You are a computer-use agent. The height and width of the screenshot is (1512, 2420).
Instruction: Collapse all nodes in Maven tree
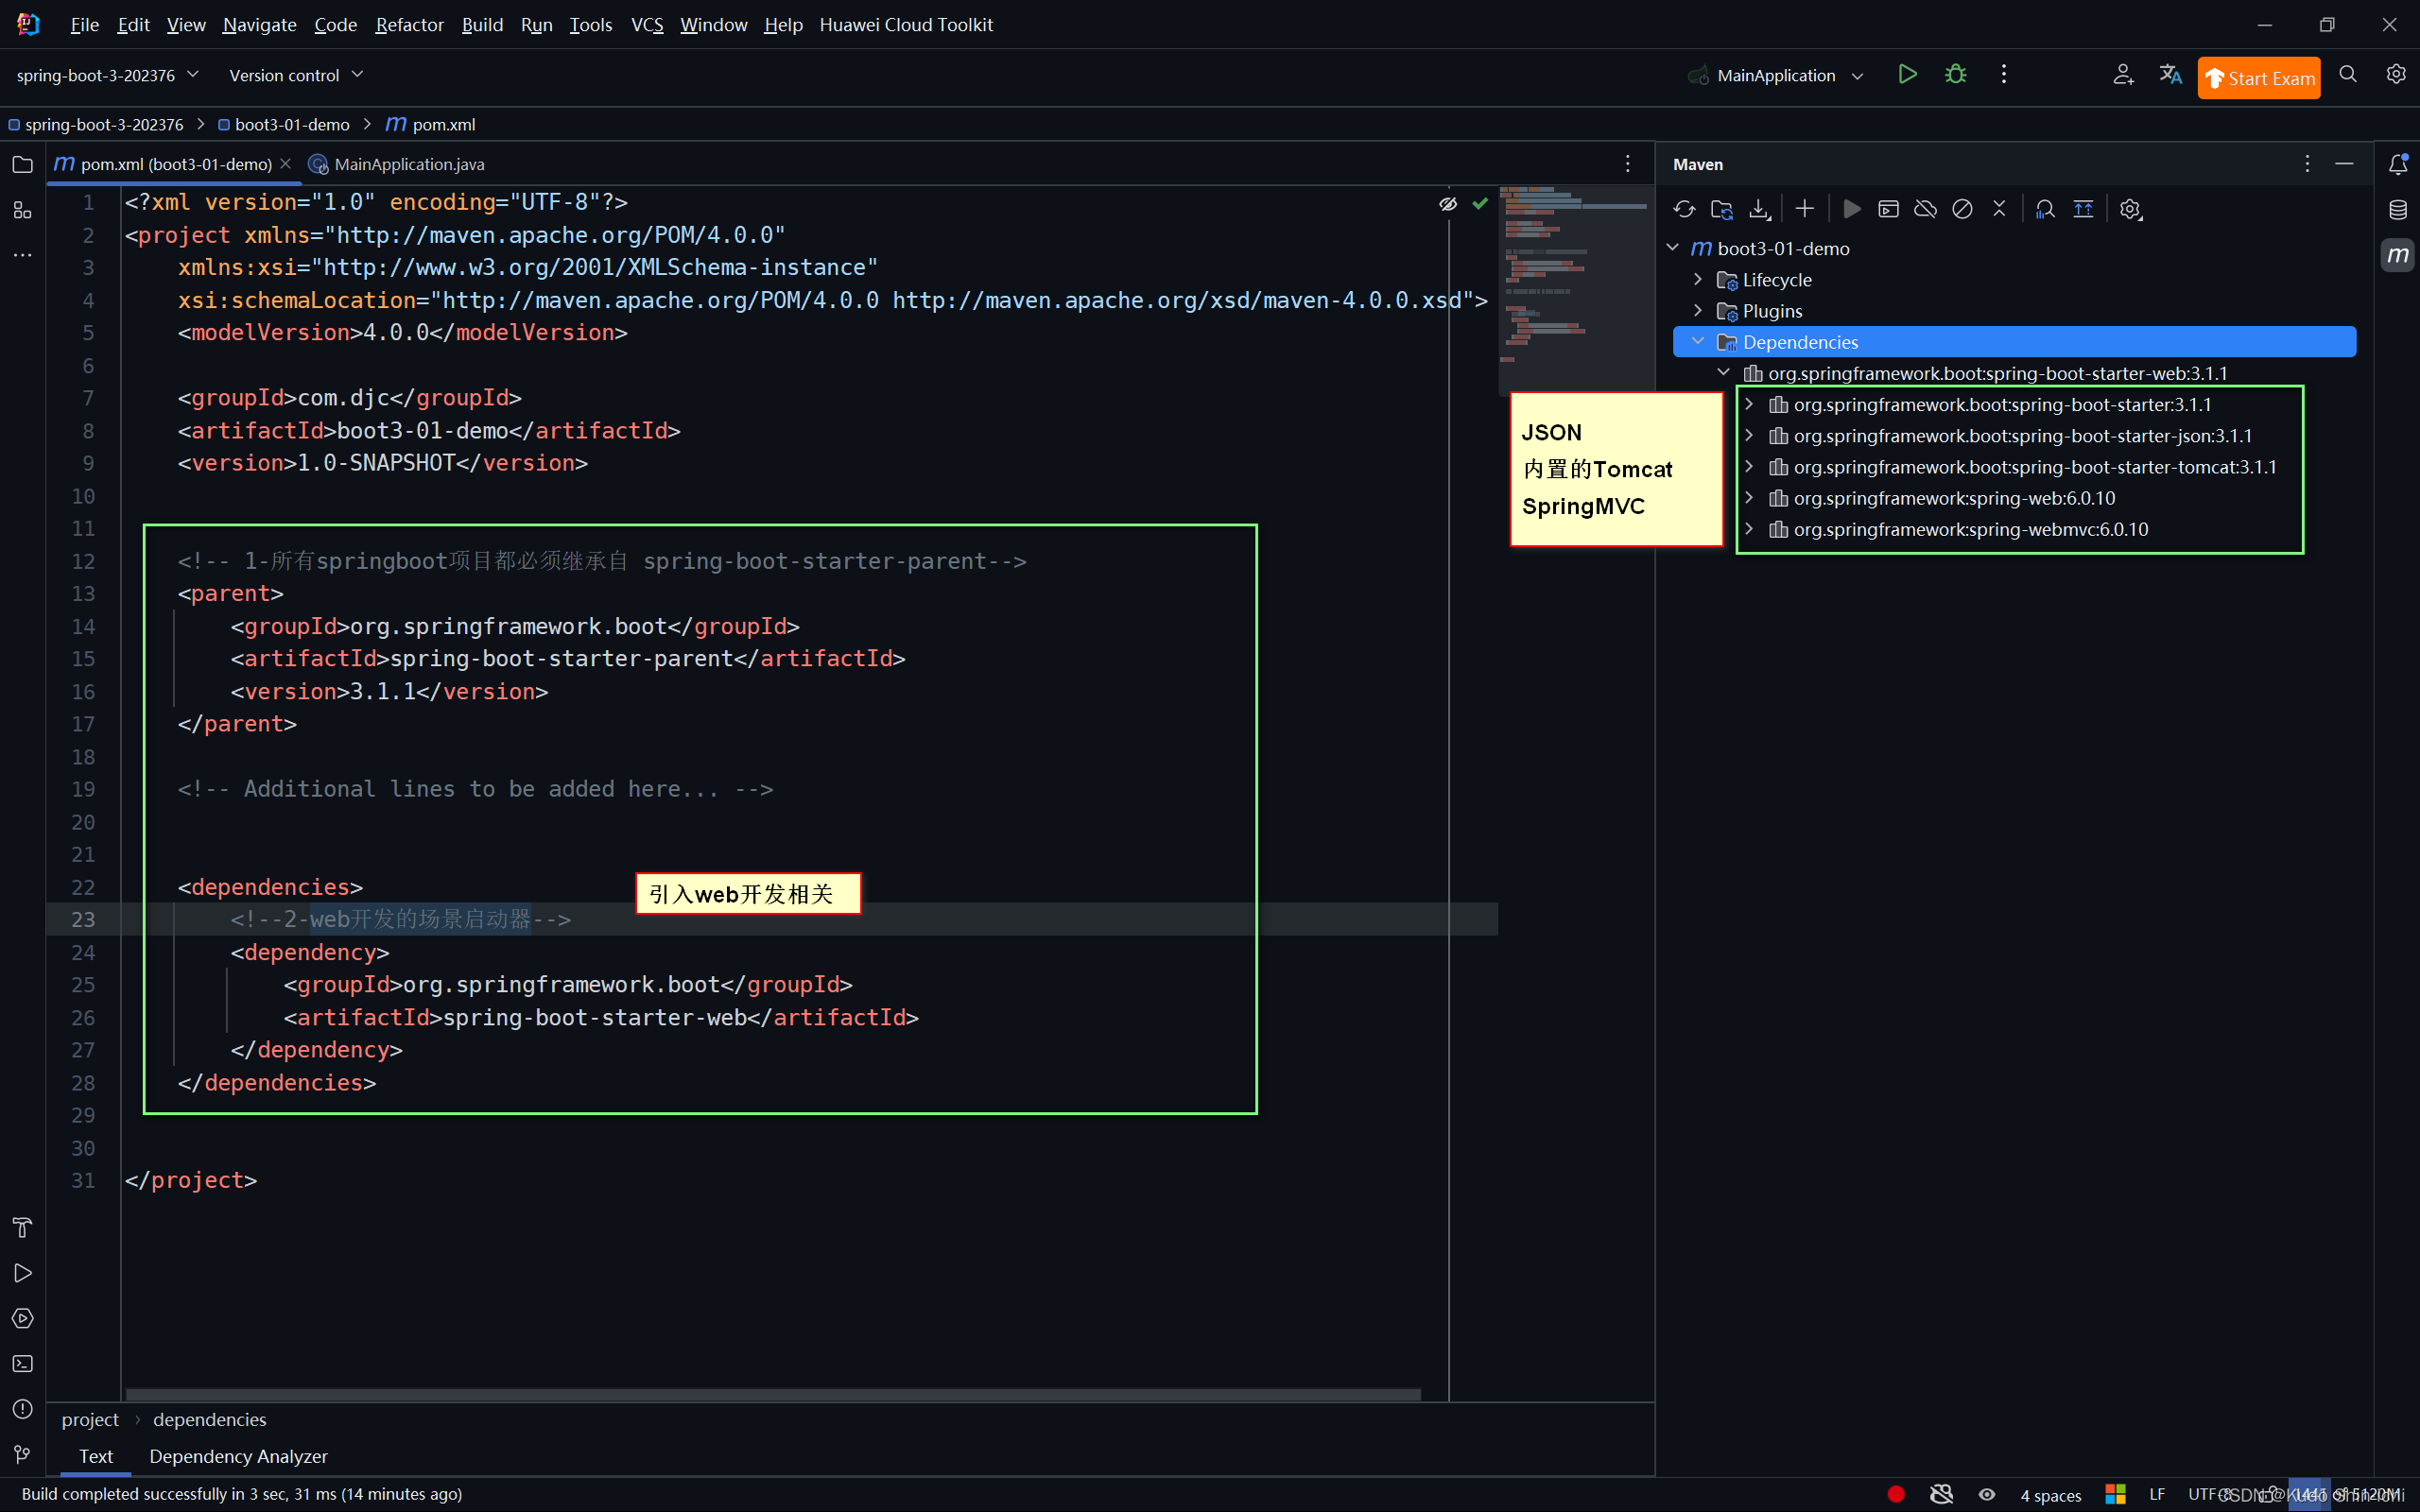click(1999, 209)
